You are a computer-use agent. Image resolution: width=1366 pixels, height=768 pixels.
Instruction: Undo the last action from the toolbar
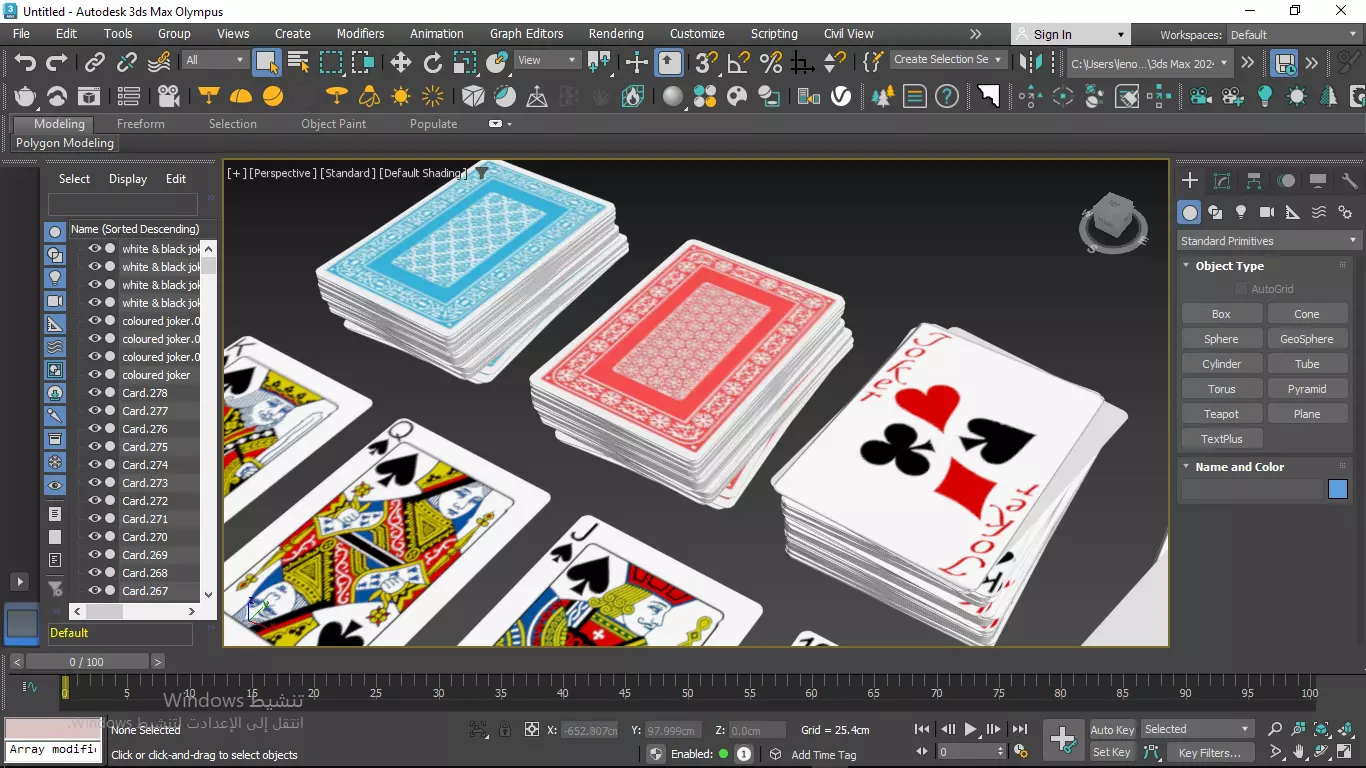click(25, 63)
